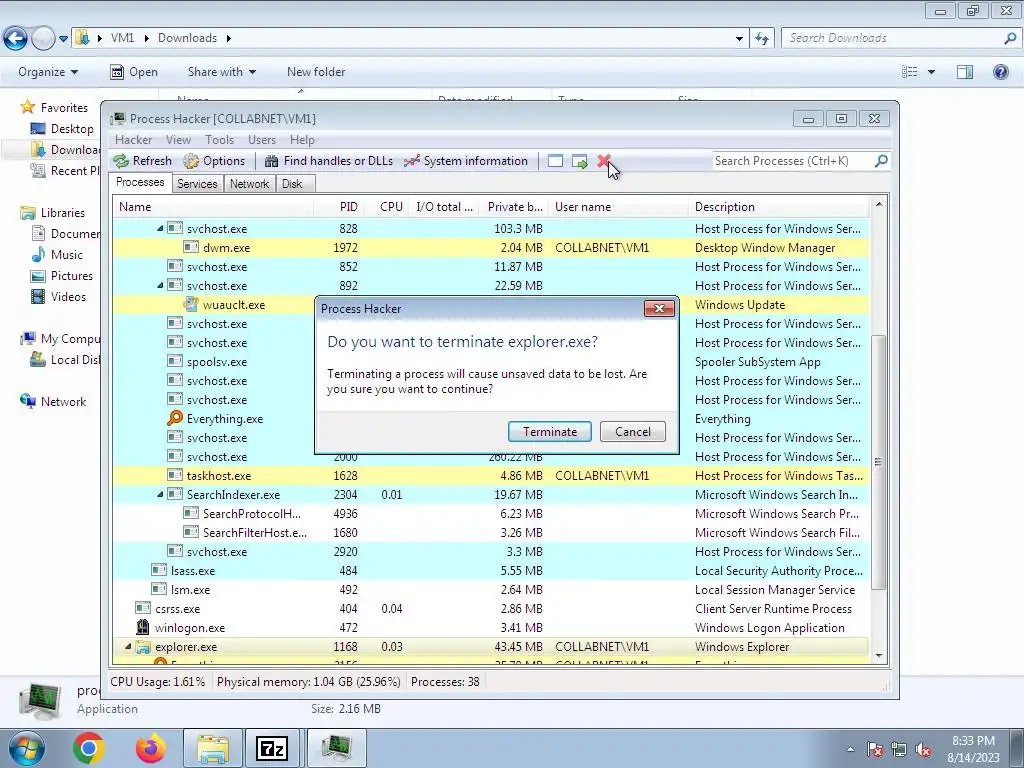Show hidden tray icons arrow

point(850,750)
